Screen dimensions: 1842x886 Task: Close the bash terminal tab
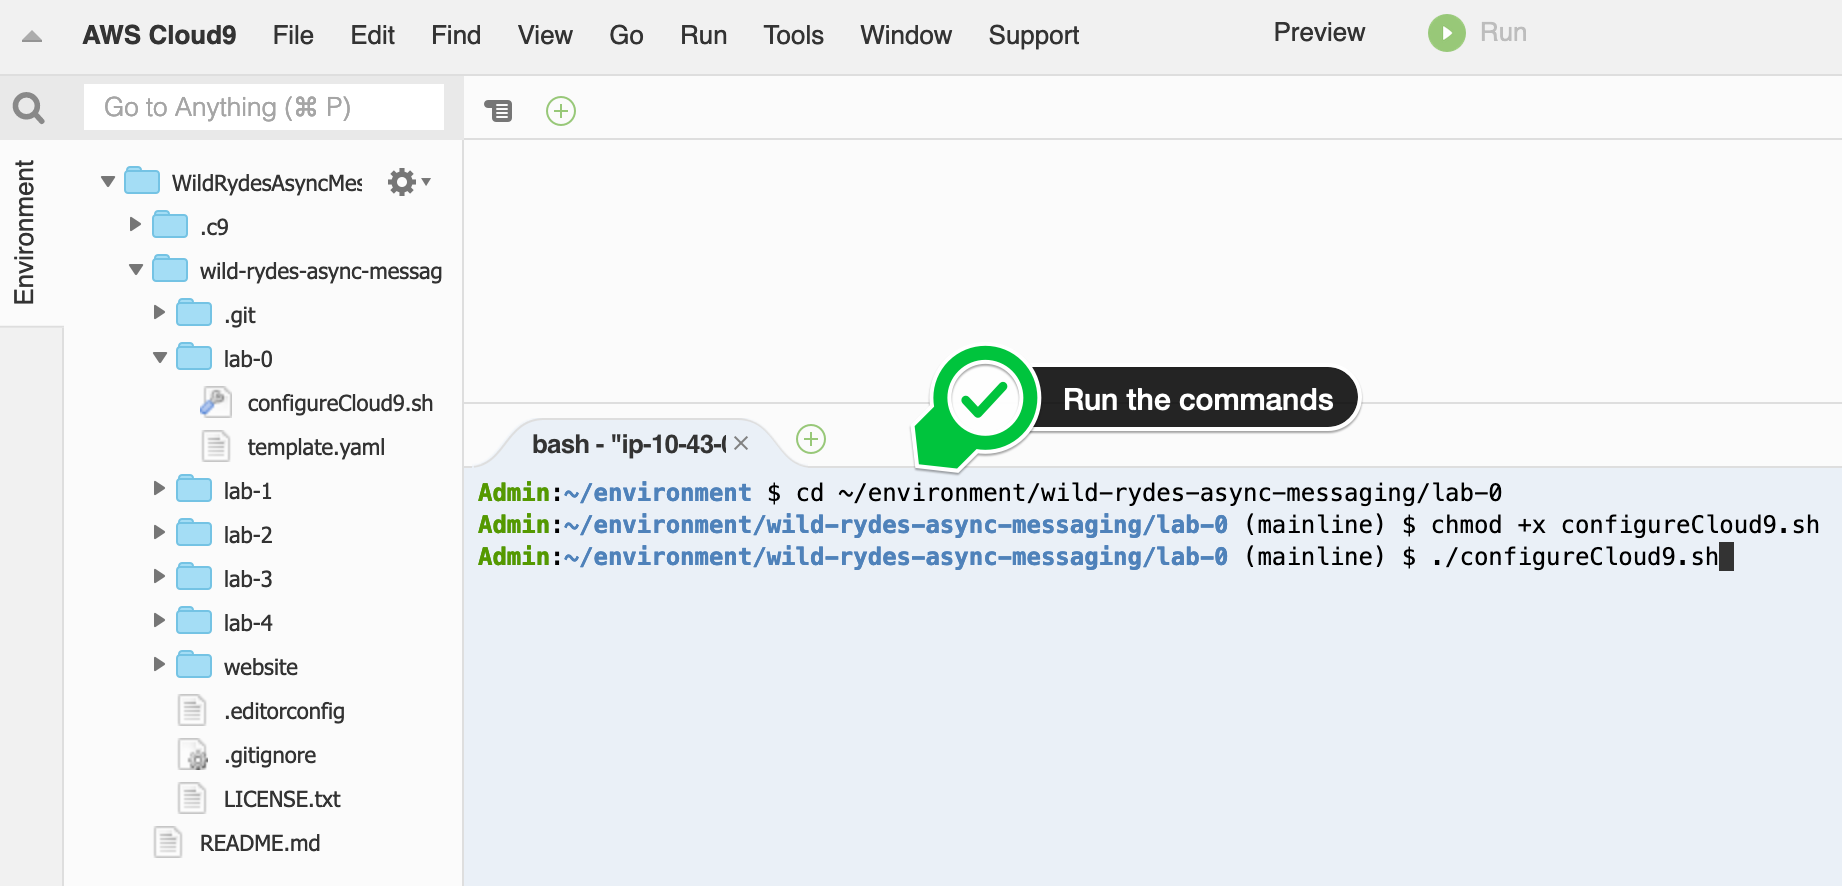pos(741,443)
